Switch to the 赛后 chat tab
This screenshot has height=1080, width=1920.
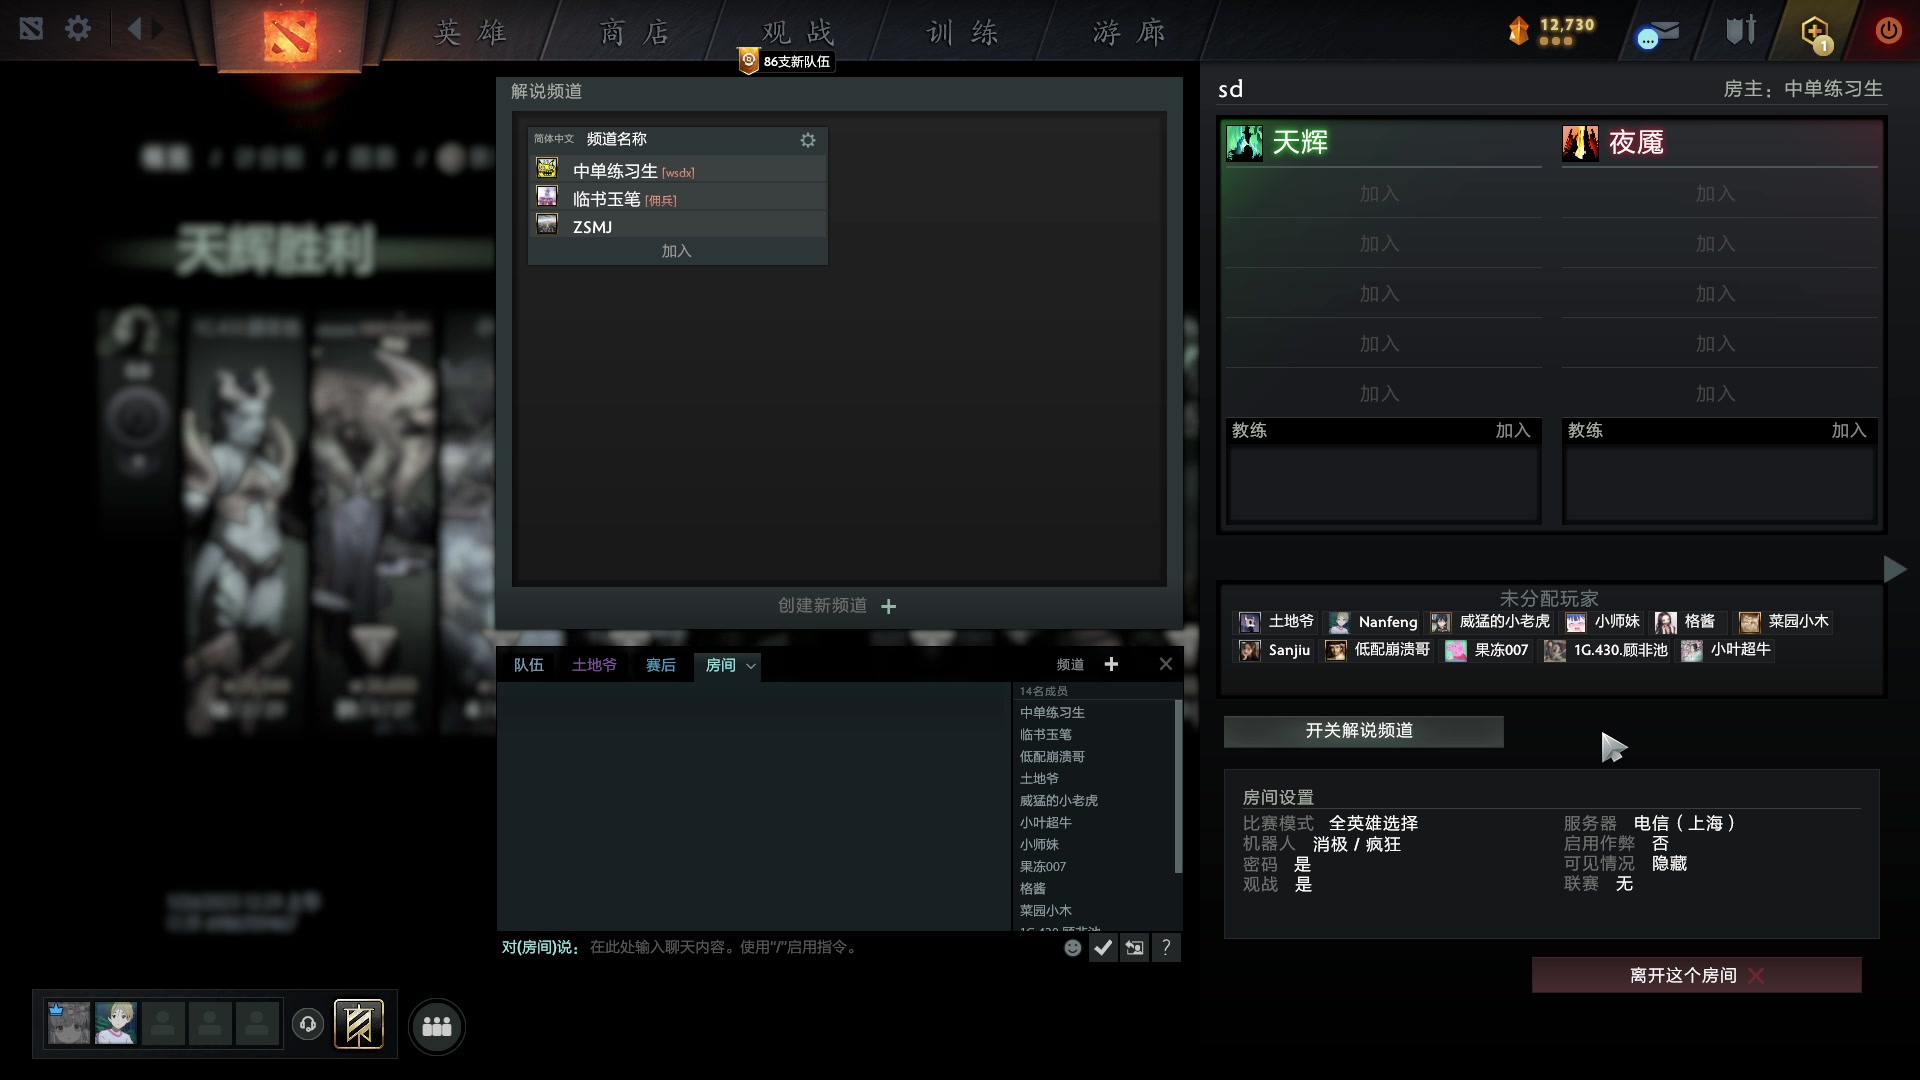661,665
